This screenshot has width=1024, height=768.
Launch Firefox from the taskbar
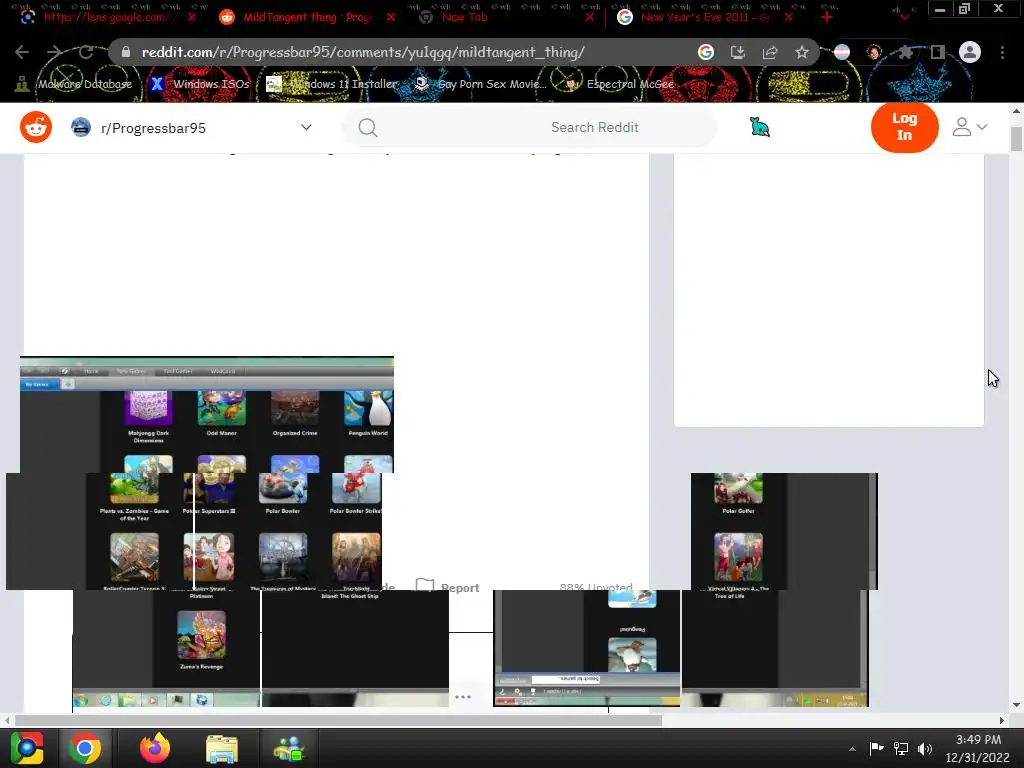155,748
